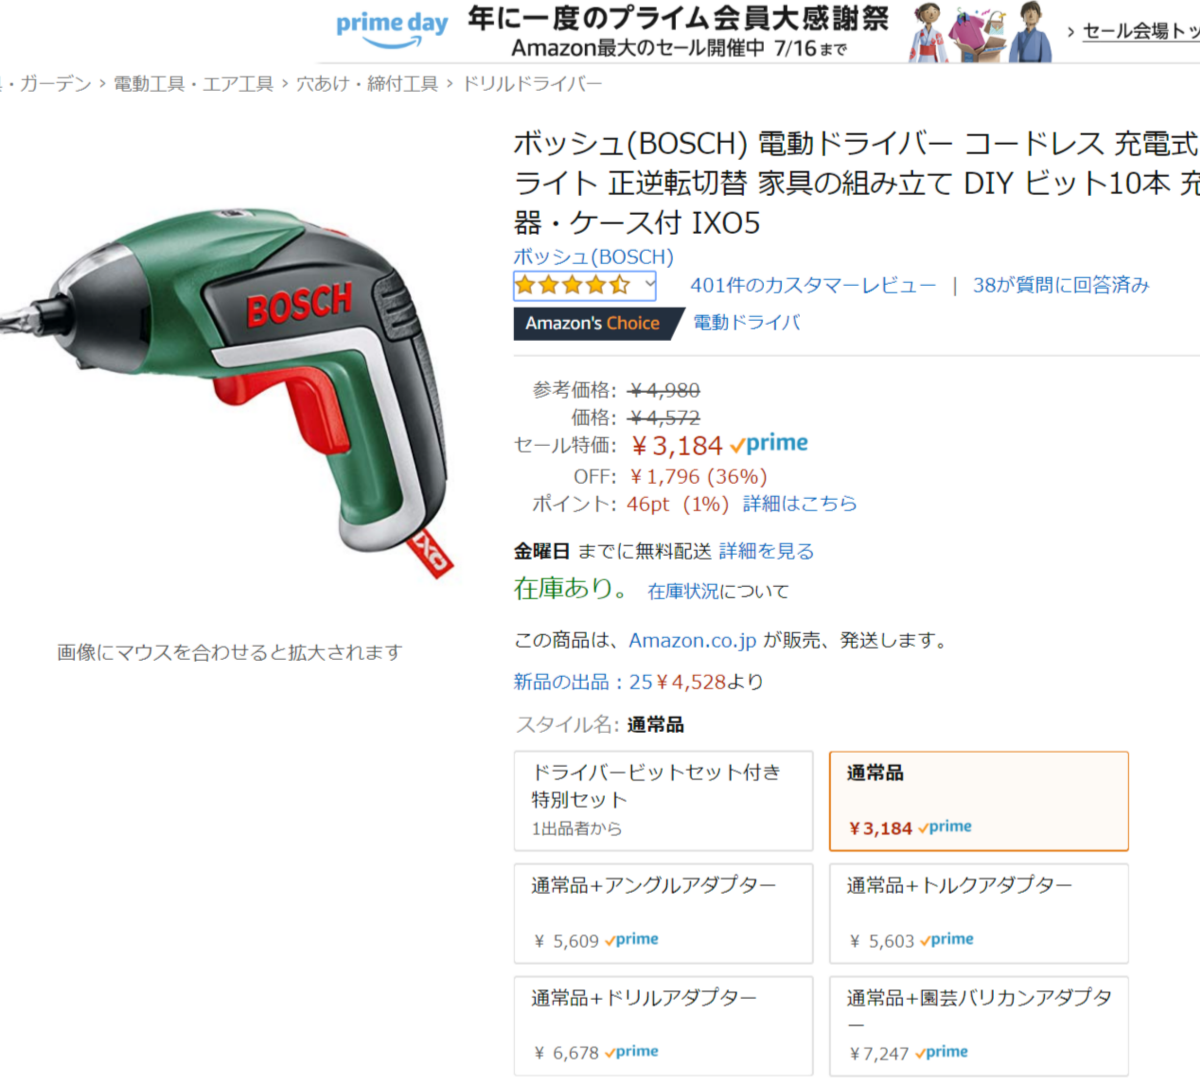Click the Amazon's Choice badge
The image size is (1200, 1080).
click(593, 323)
